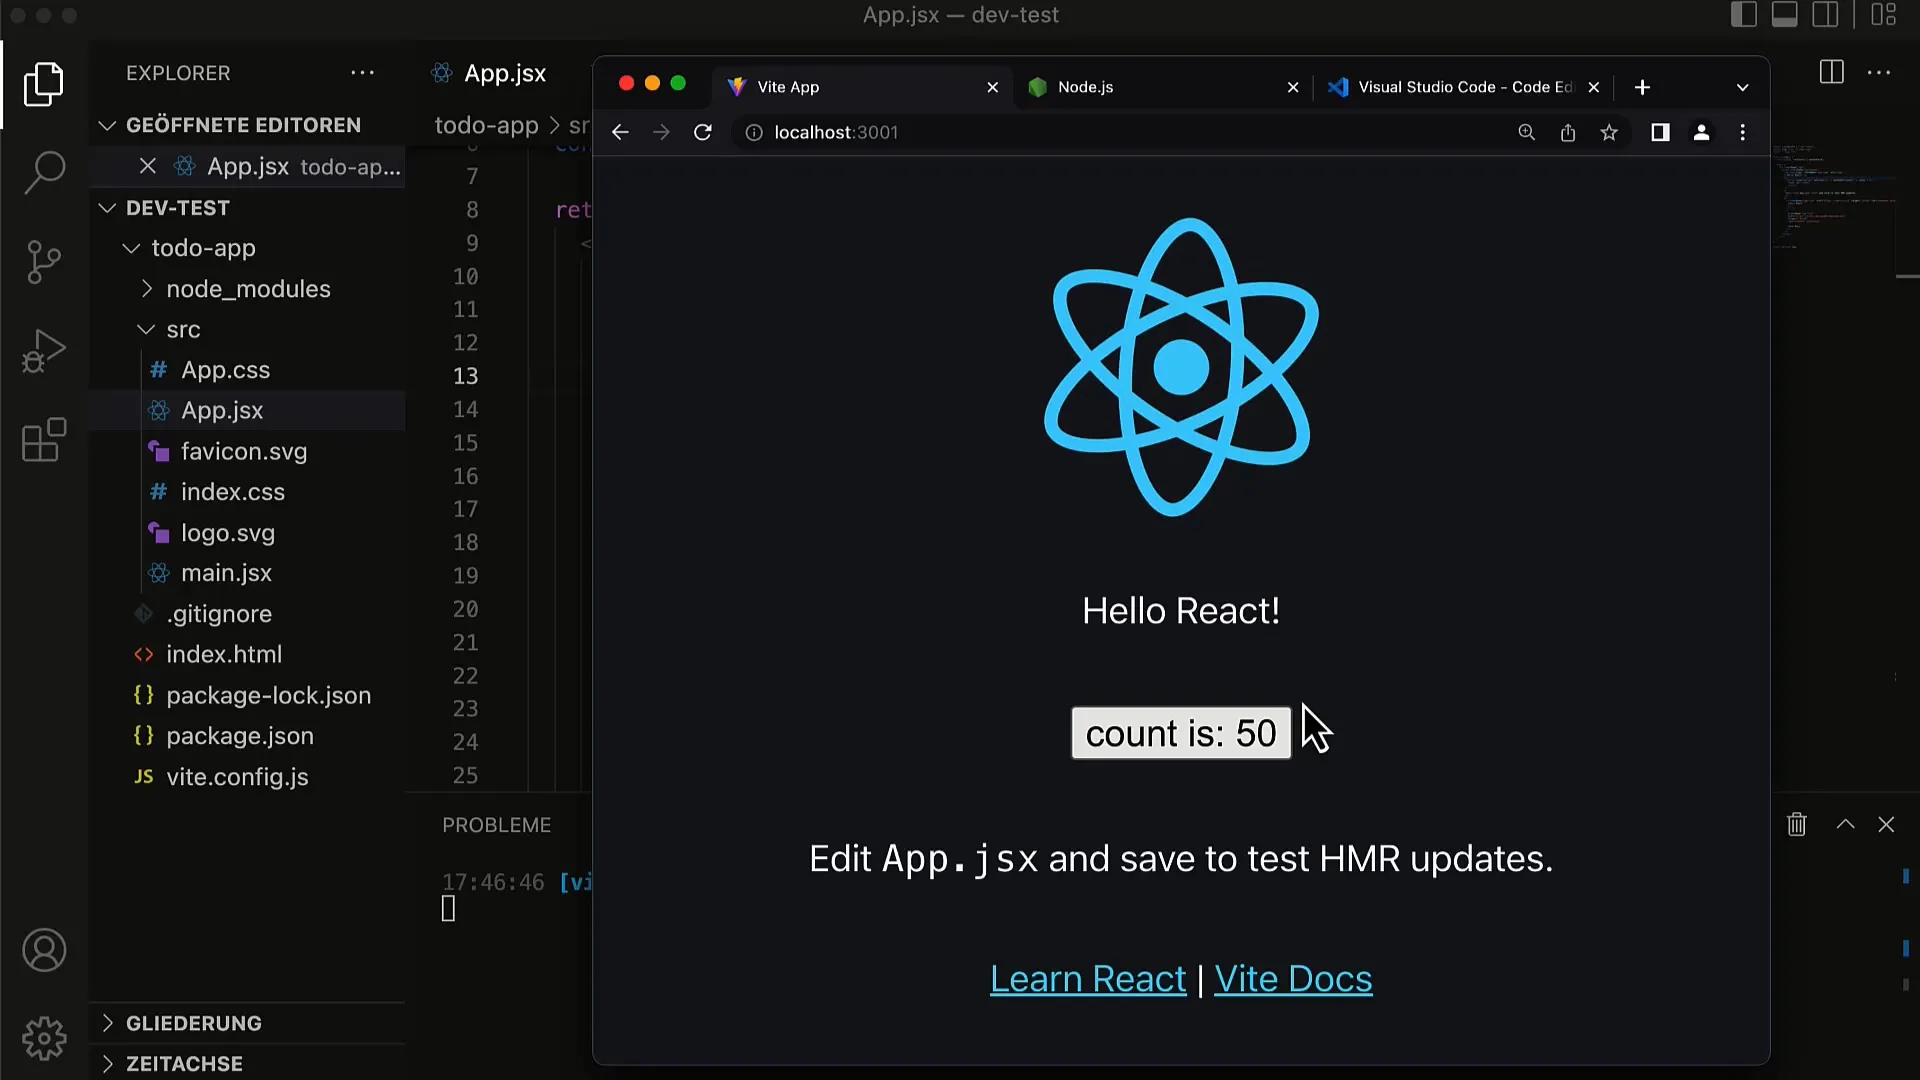Toggle the browser side panel
Image resolution: width=1920 pixels, height=1080 pixels.
pyautogui.click(x=1660, y=132)
